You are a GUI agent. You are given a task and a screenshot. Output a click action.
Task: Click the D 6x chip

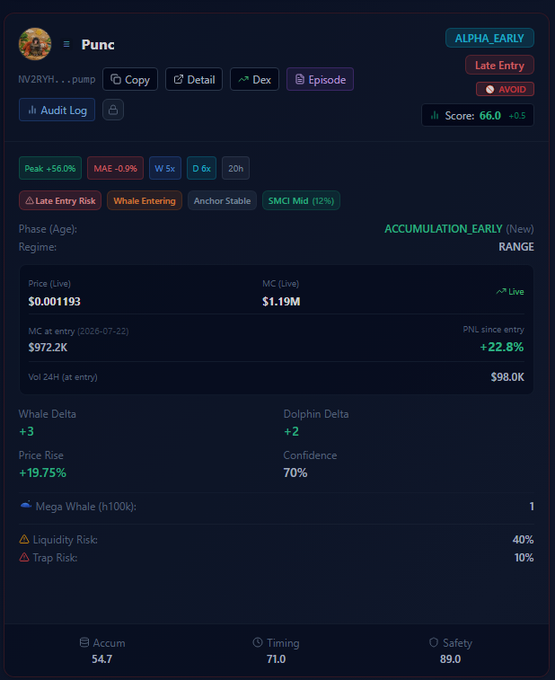tap(202, 168)
